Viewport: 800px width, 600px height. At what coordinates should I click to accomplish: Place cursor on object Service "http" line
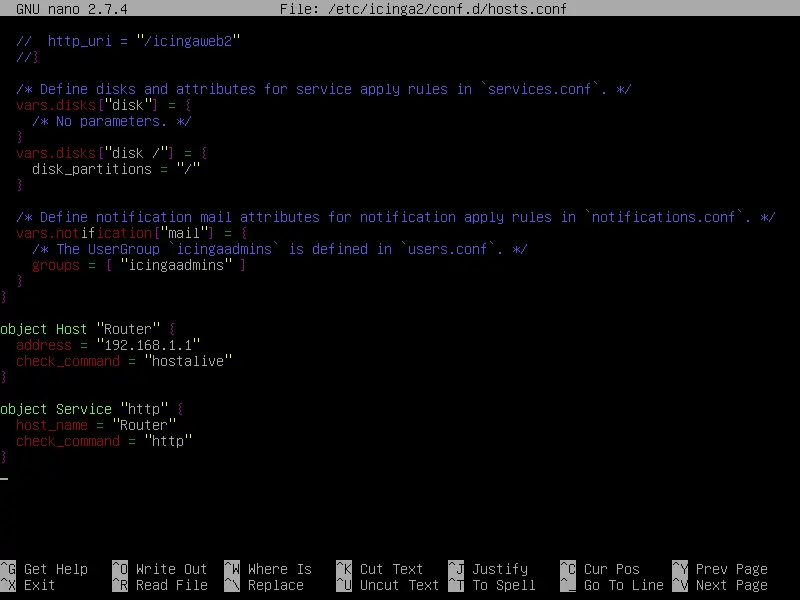92,409
